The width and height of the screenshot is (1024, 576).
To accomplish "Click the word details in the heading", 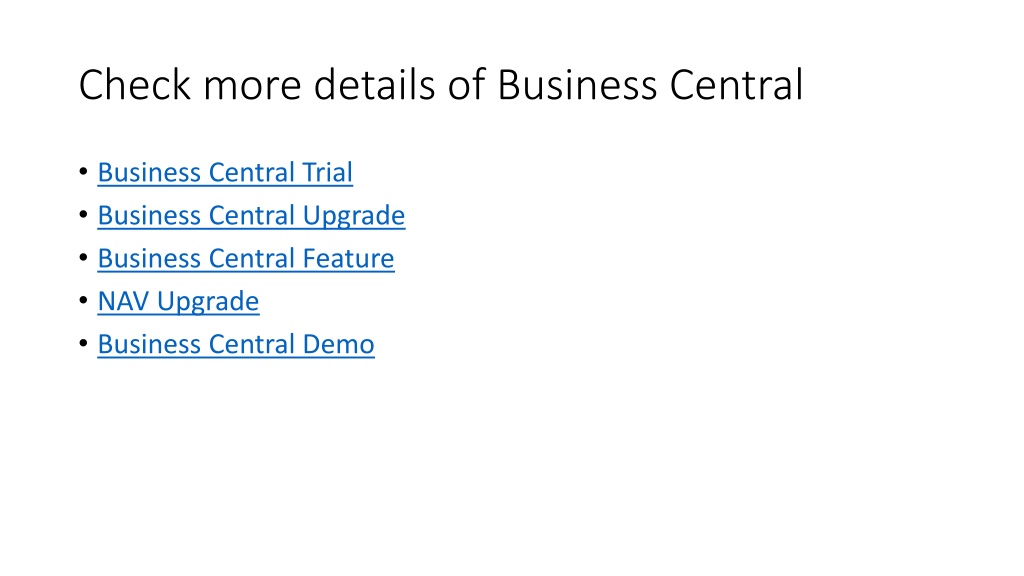I will tap(374, 85).
